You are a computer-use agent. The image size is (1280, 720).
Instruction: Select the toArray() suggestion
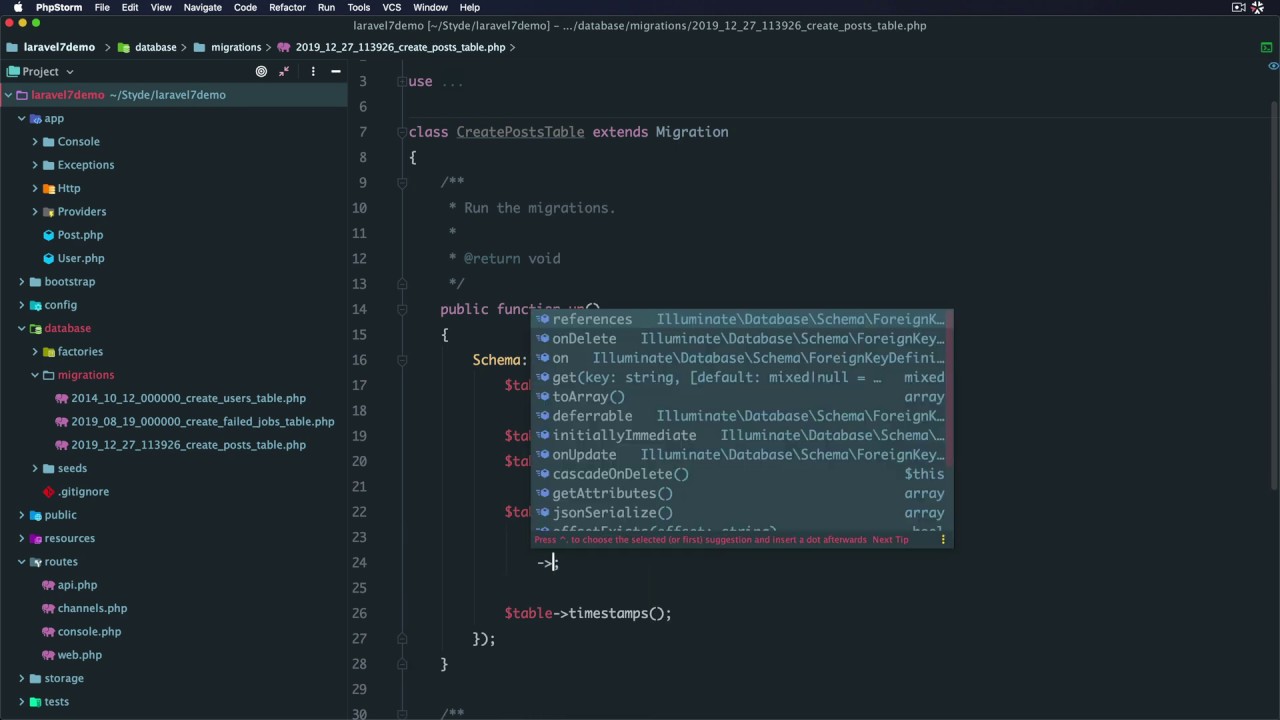pyautogui.click(x=741, y=396)
